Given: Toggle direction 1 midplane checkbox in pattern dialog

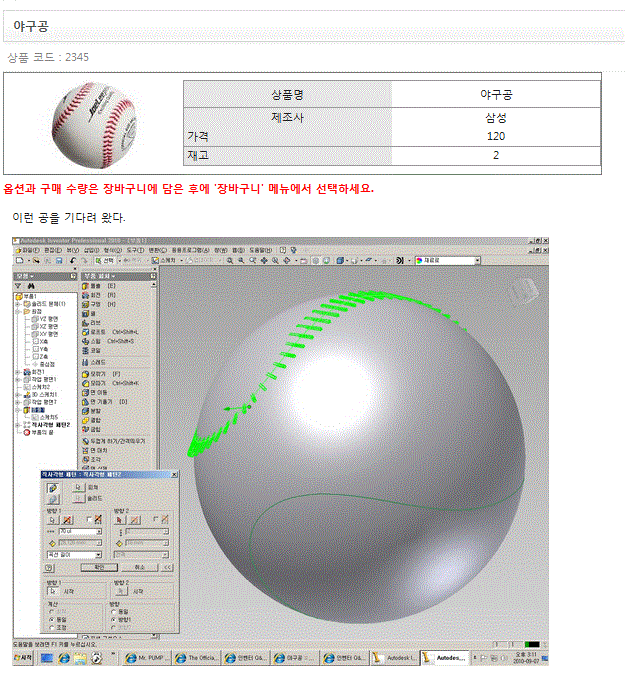Looking at the screenshot, I should [89, 519].
